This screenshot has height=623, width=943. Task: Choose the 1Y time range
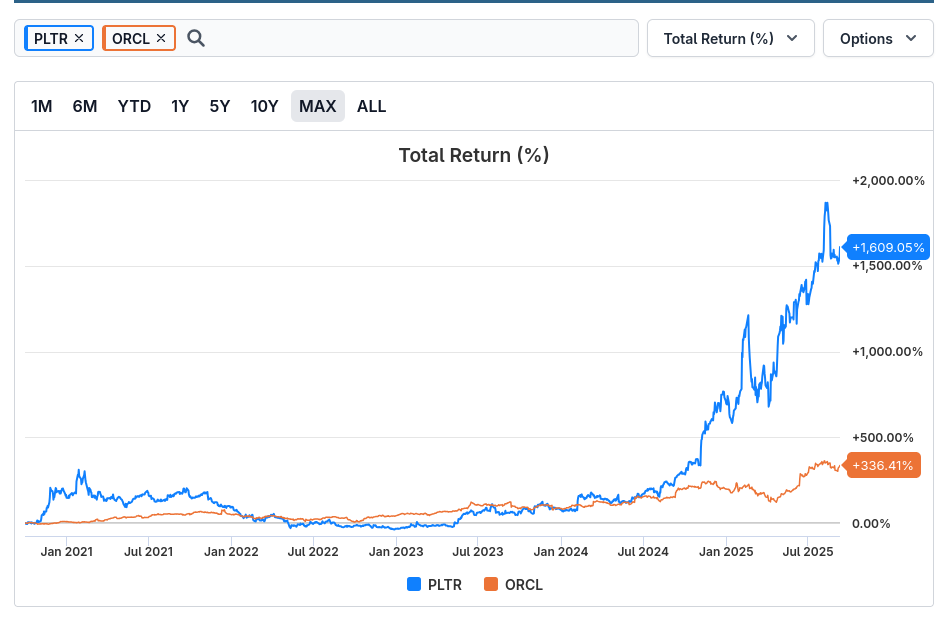pos(180,106)
